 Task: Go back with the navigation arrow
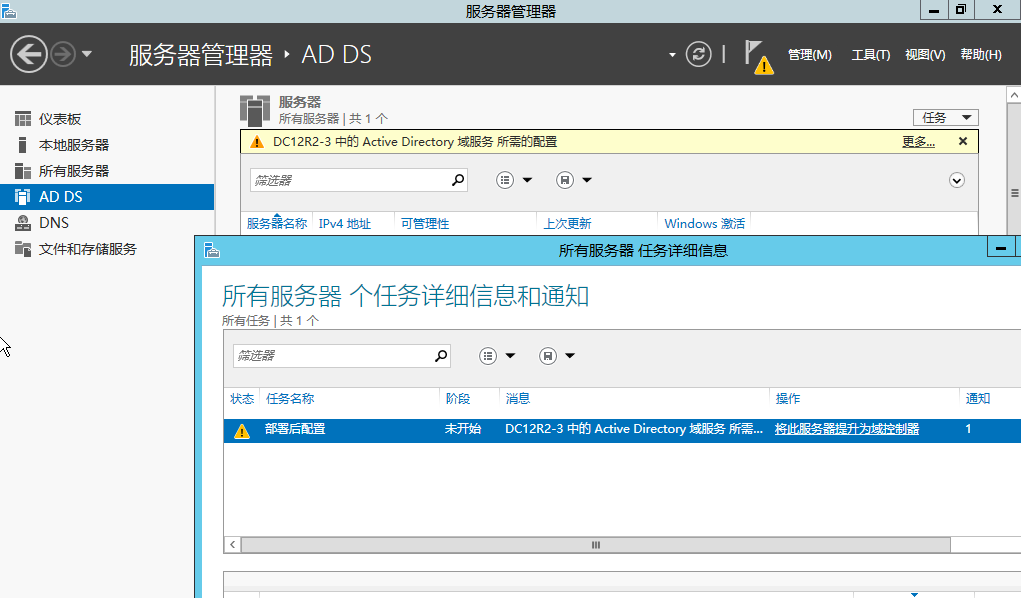29,54
